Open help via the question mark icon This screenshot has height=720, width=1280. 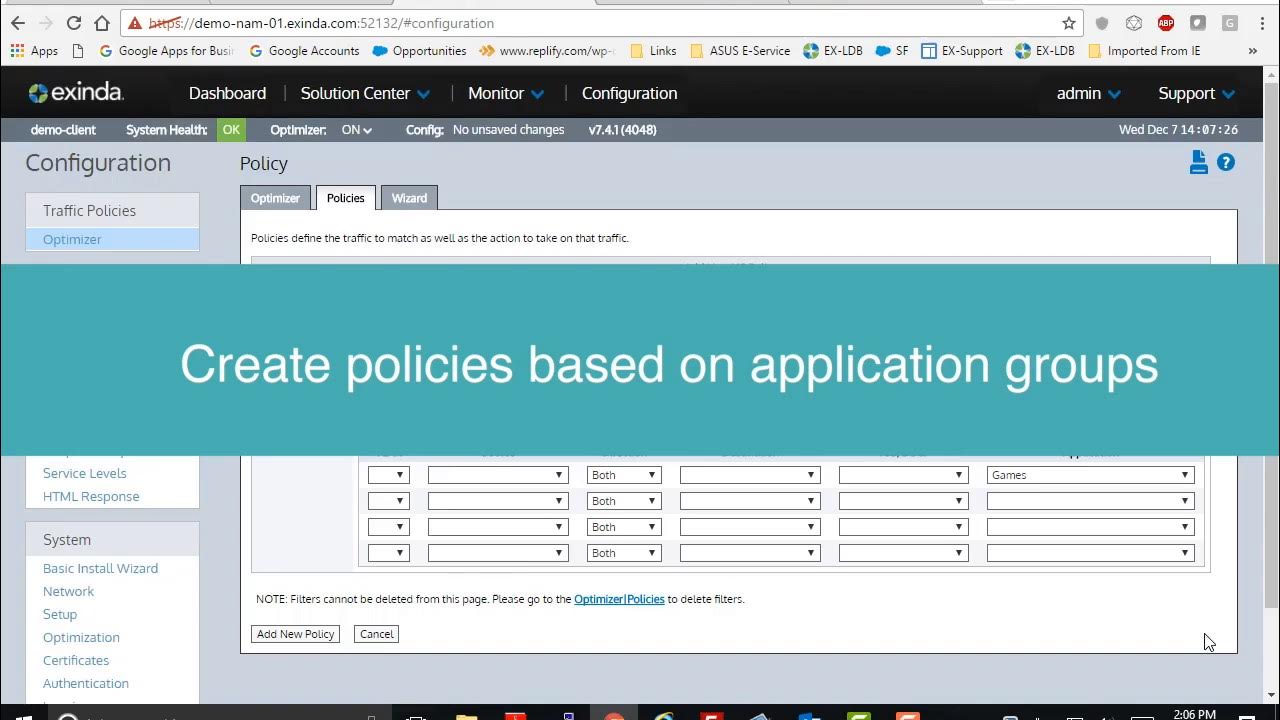pos(1226,162)
